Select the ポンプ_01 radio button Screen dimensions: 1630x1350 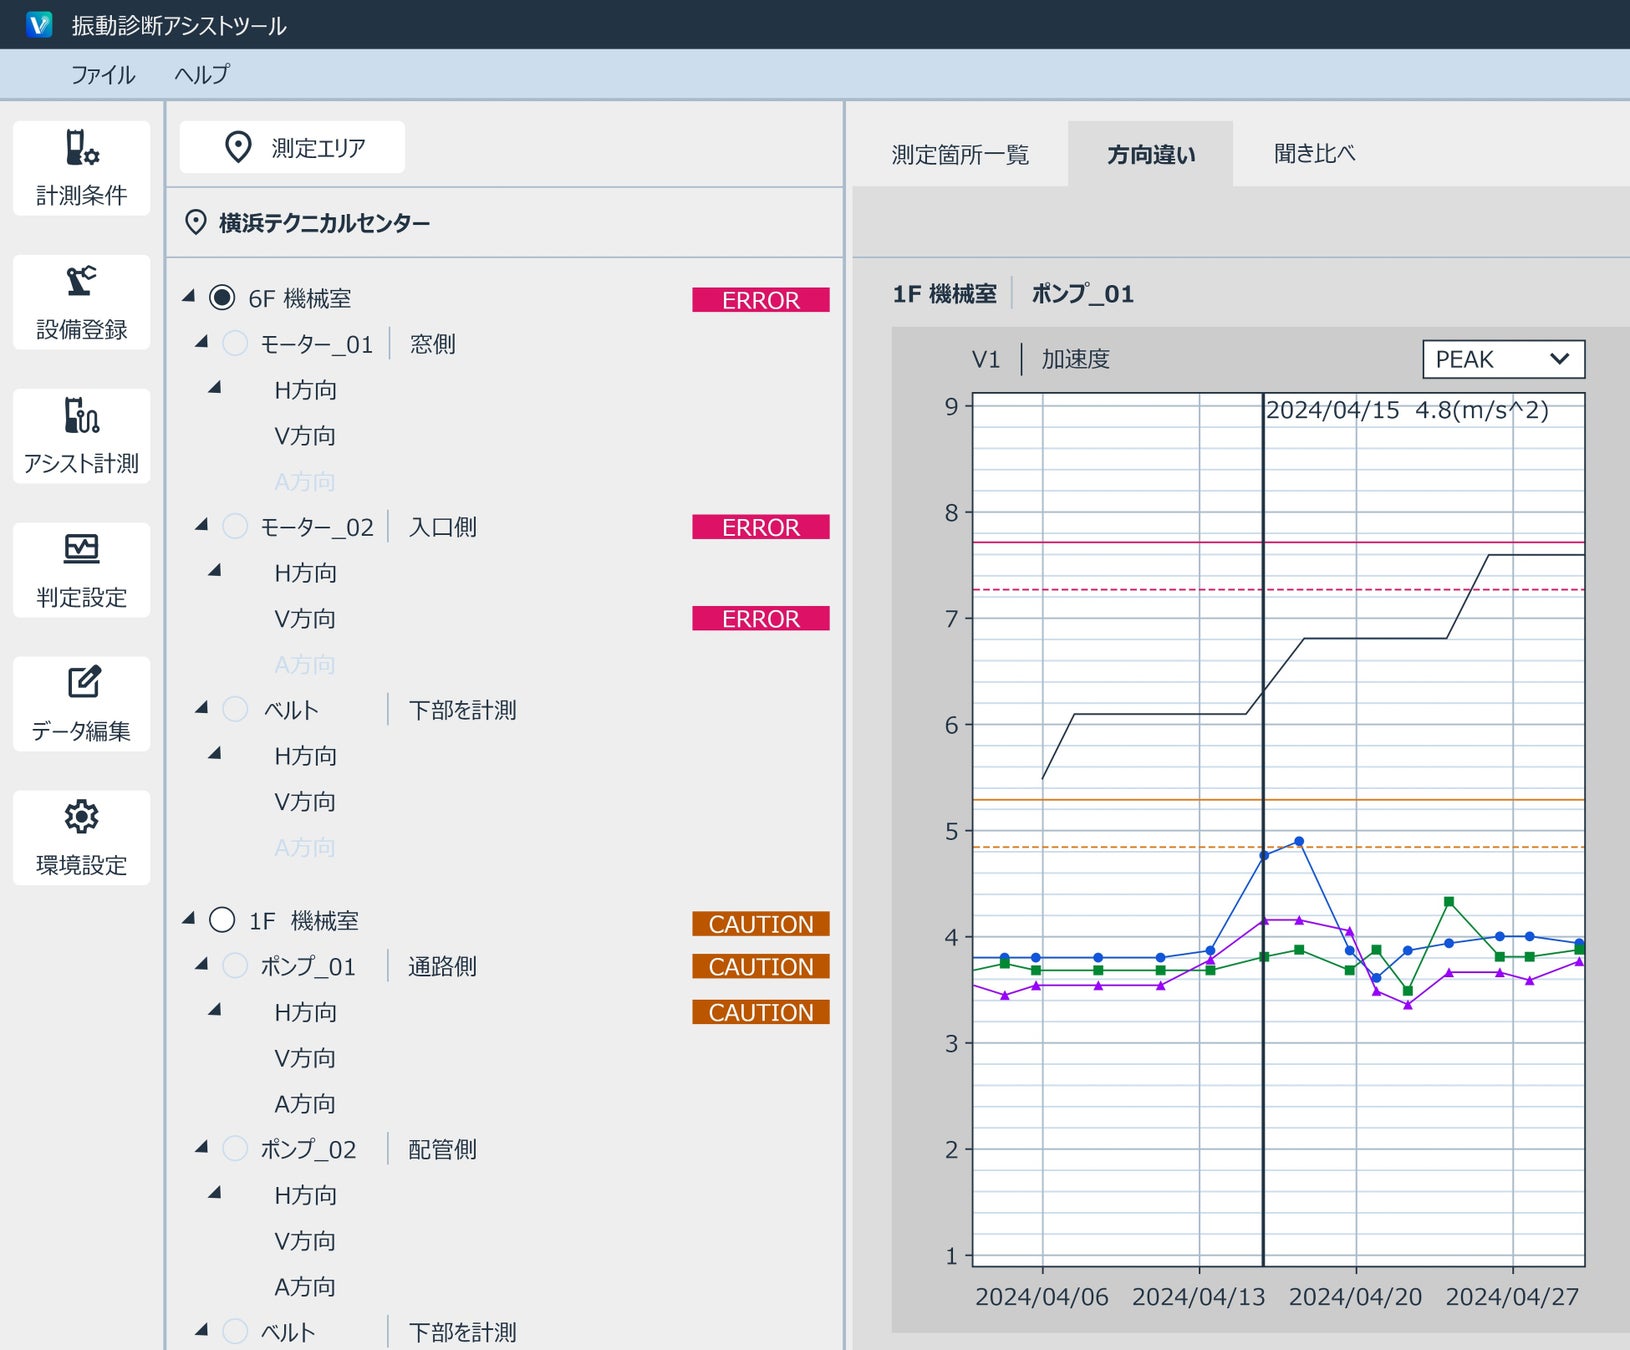pos(235,966)
